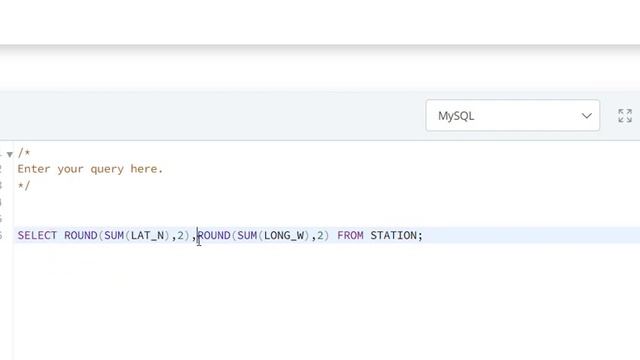Screen dimensions: 640x360
Task: Click the chevron arrow beside MySQL
Action: coord(587,116)
